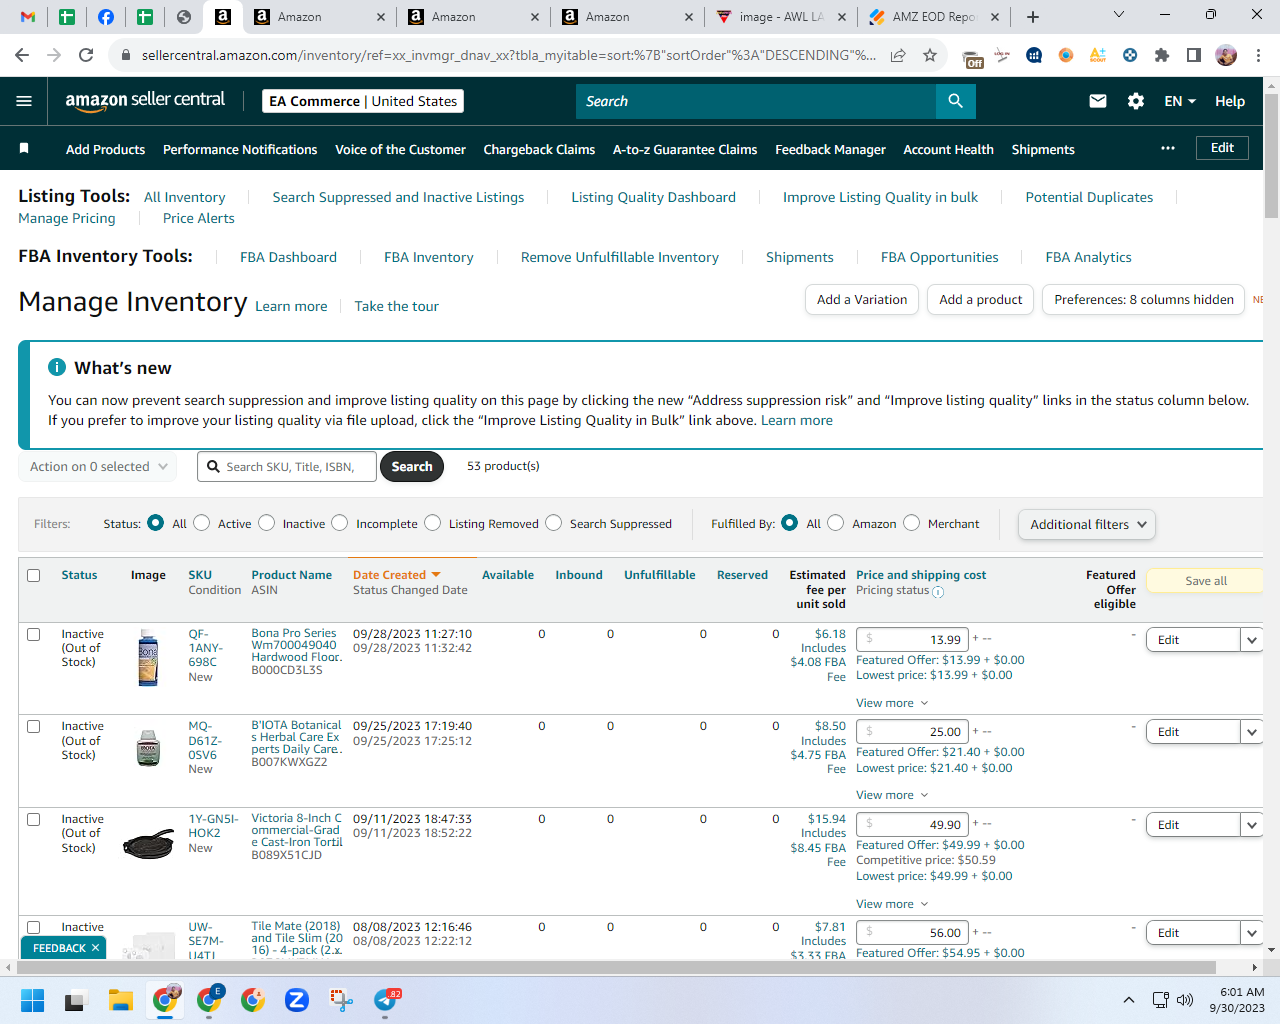Open Zoom from the taskbar
The image size is (1280, 1024).
coord(297,1000)
